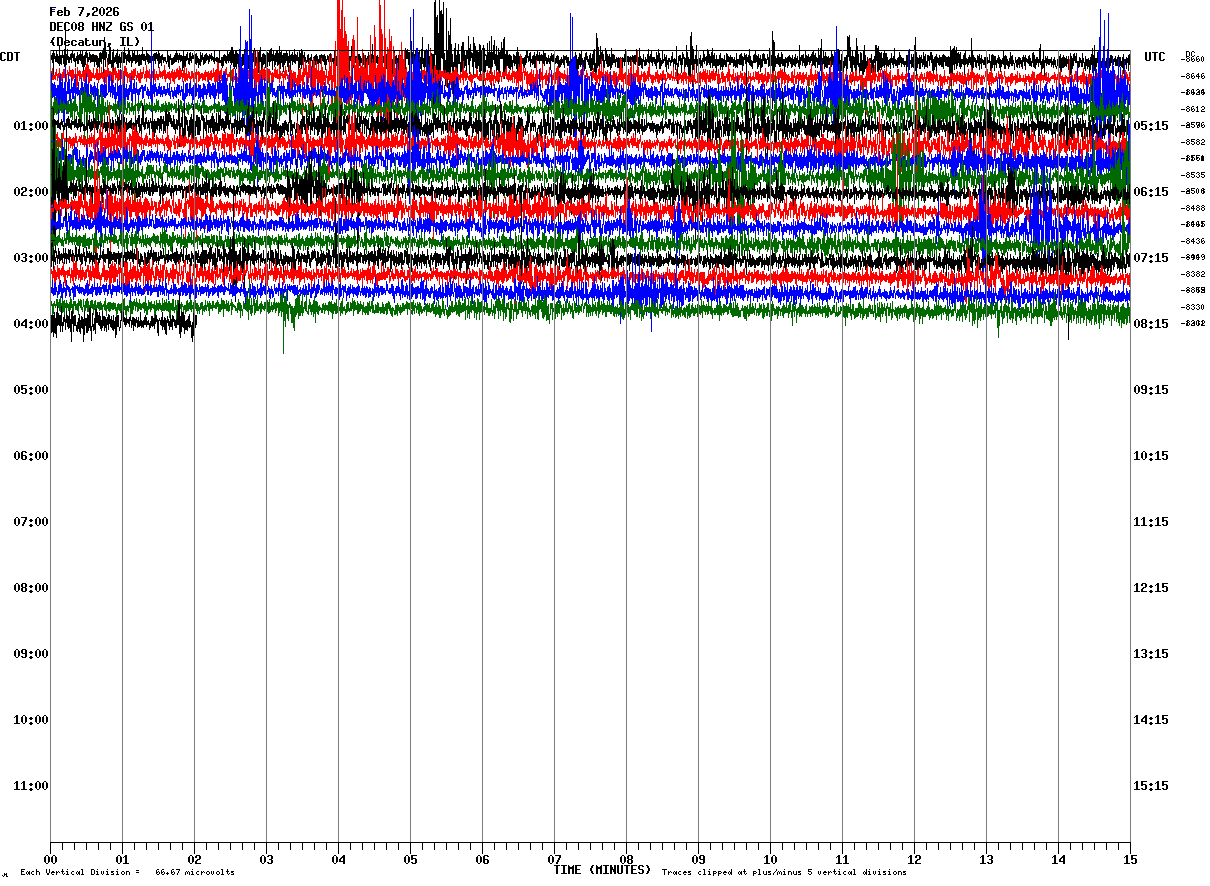Click the DC offset value '-8612'
This screenshot has width=1210, height=886.
pyautogui.click(x=1194, y=109)
